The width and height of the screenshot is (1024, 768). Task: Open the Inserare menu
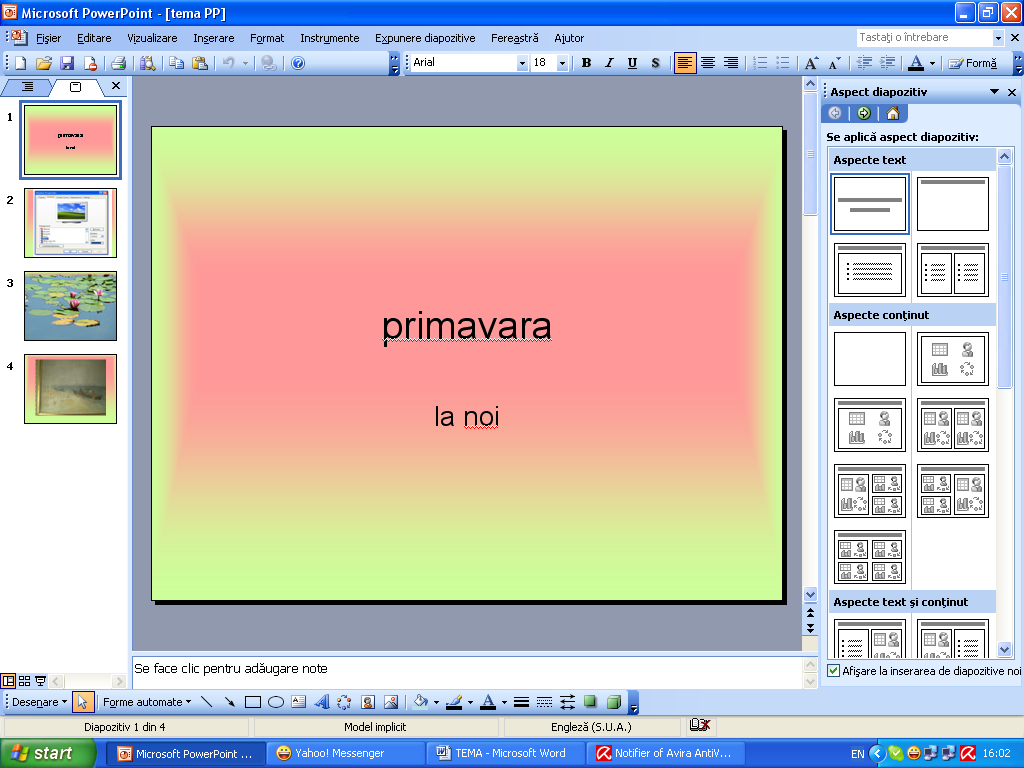click(214, 38)
